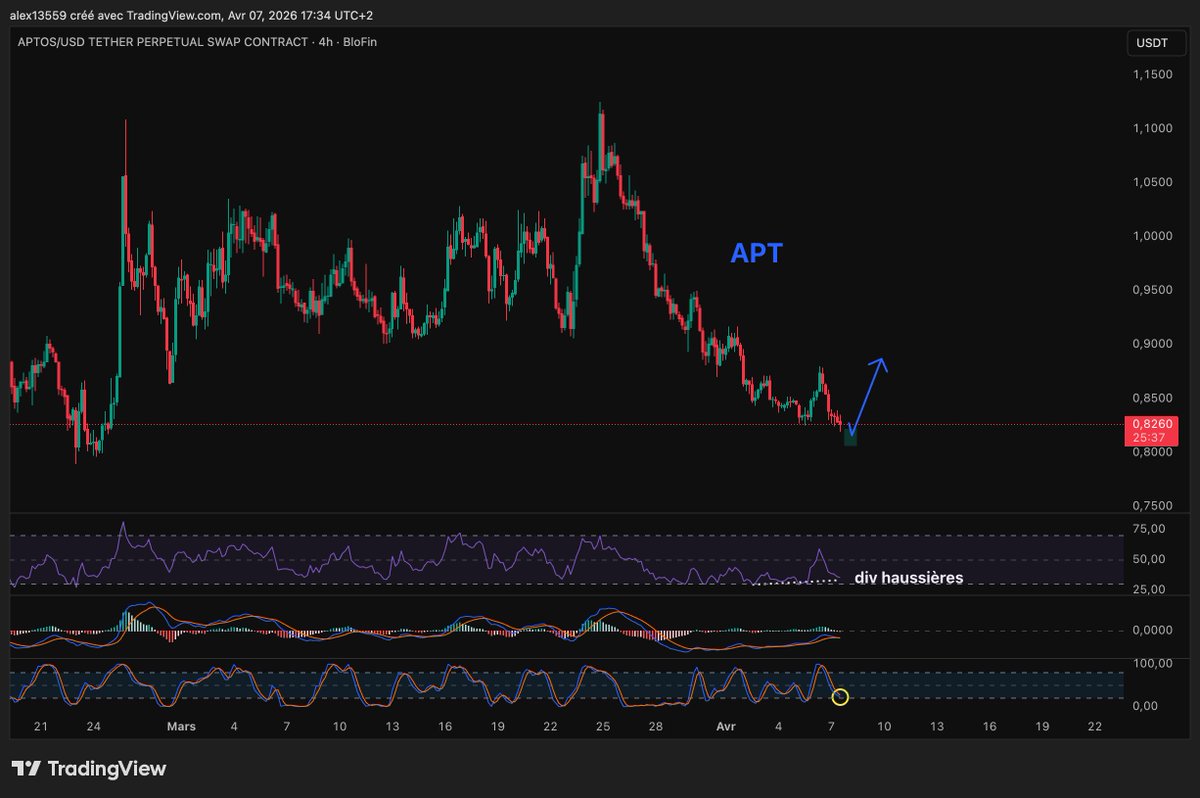Screen dimensions: 1200x798
Task: Click the 25 date label on time axis
Action: (x=603, y=727)
